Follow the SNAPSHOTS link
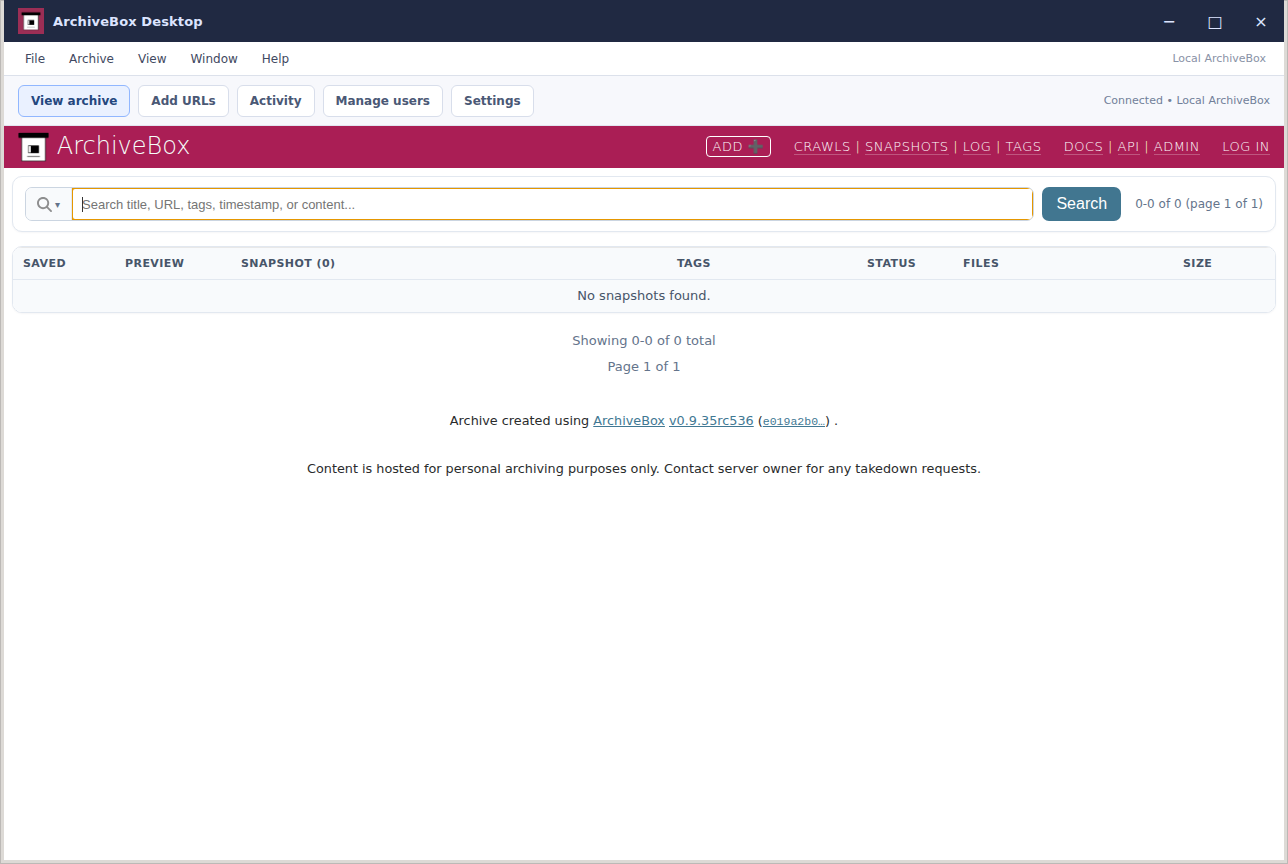The height and width of the screenshot is (864, 1288). (x=906, y=147)
